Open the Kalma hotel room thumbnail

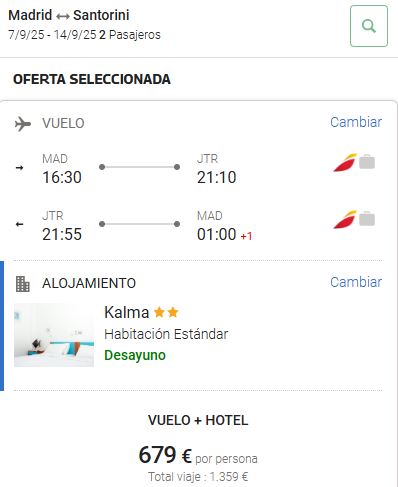pyautogui.click(x=54, y=335)
